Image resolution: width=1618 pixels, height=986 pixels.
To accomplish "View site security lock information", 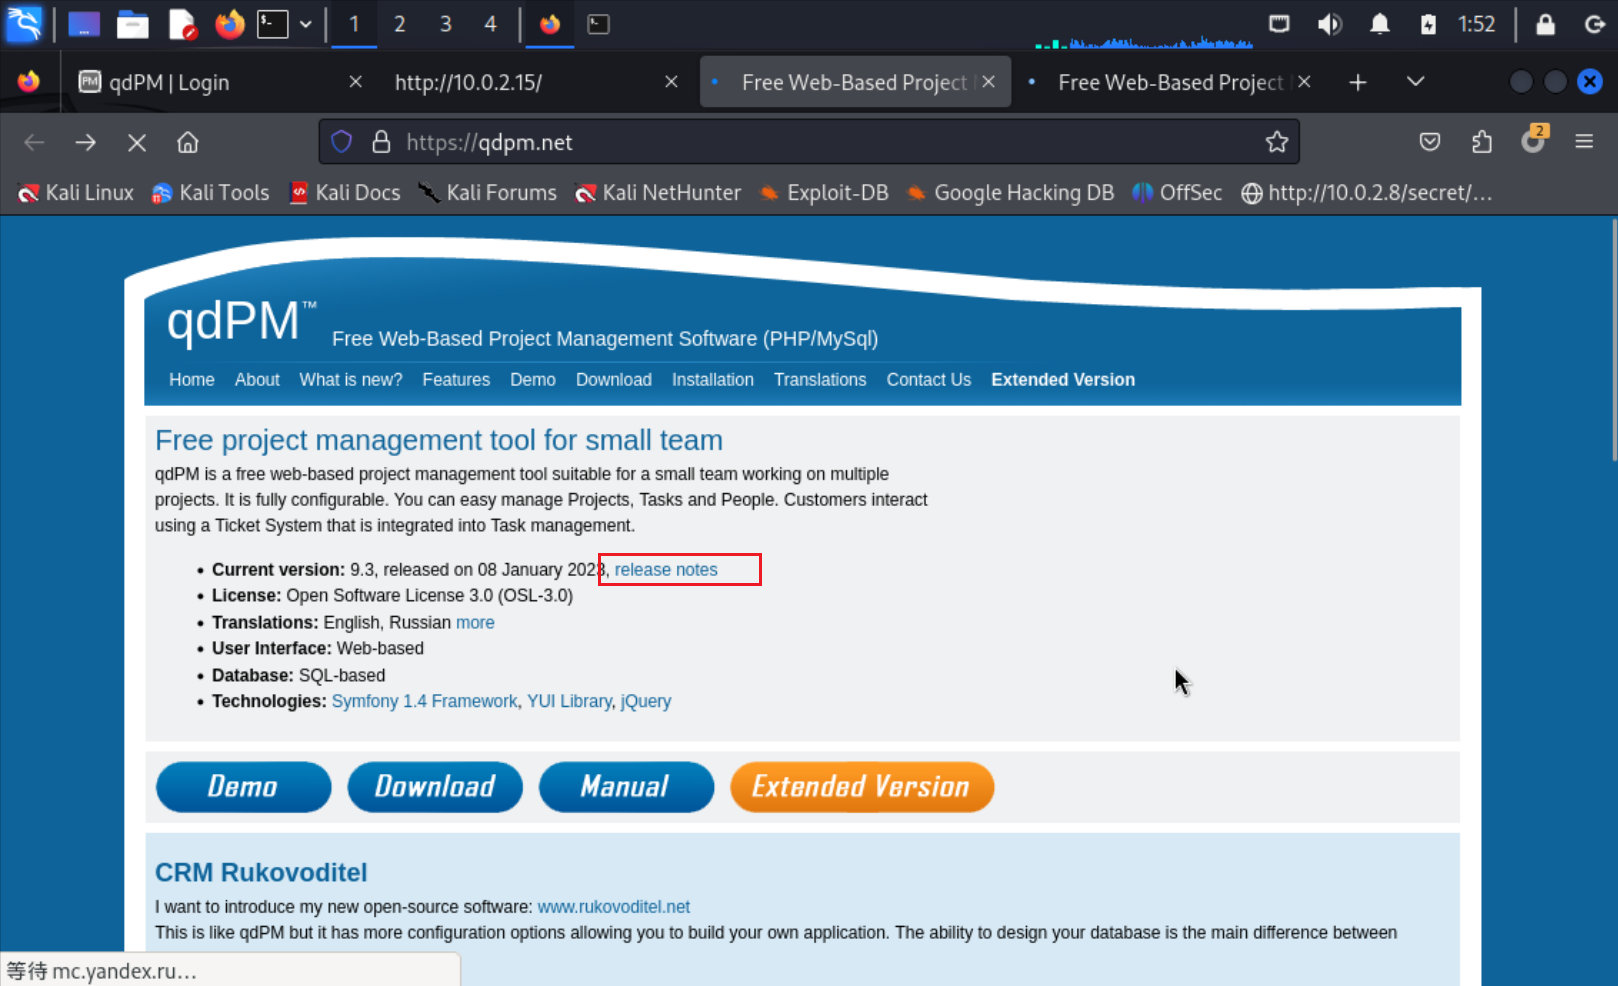I will tap(381, 142).
